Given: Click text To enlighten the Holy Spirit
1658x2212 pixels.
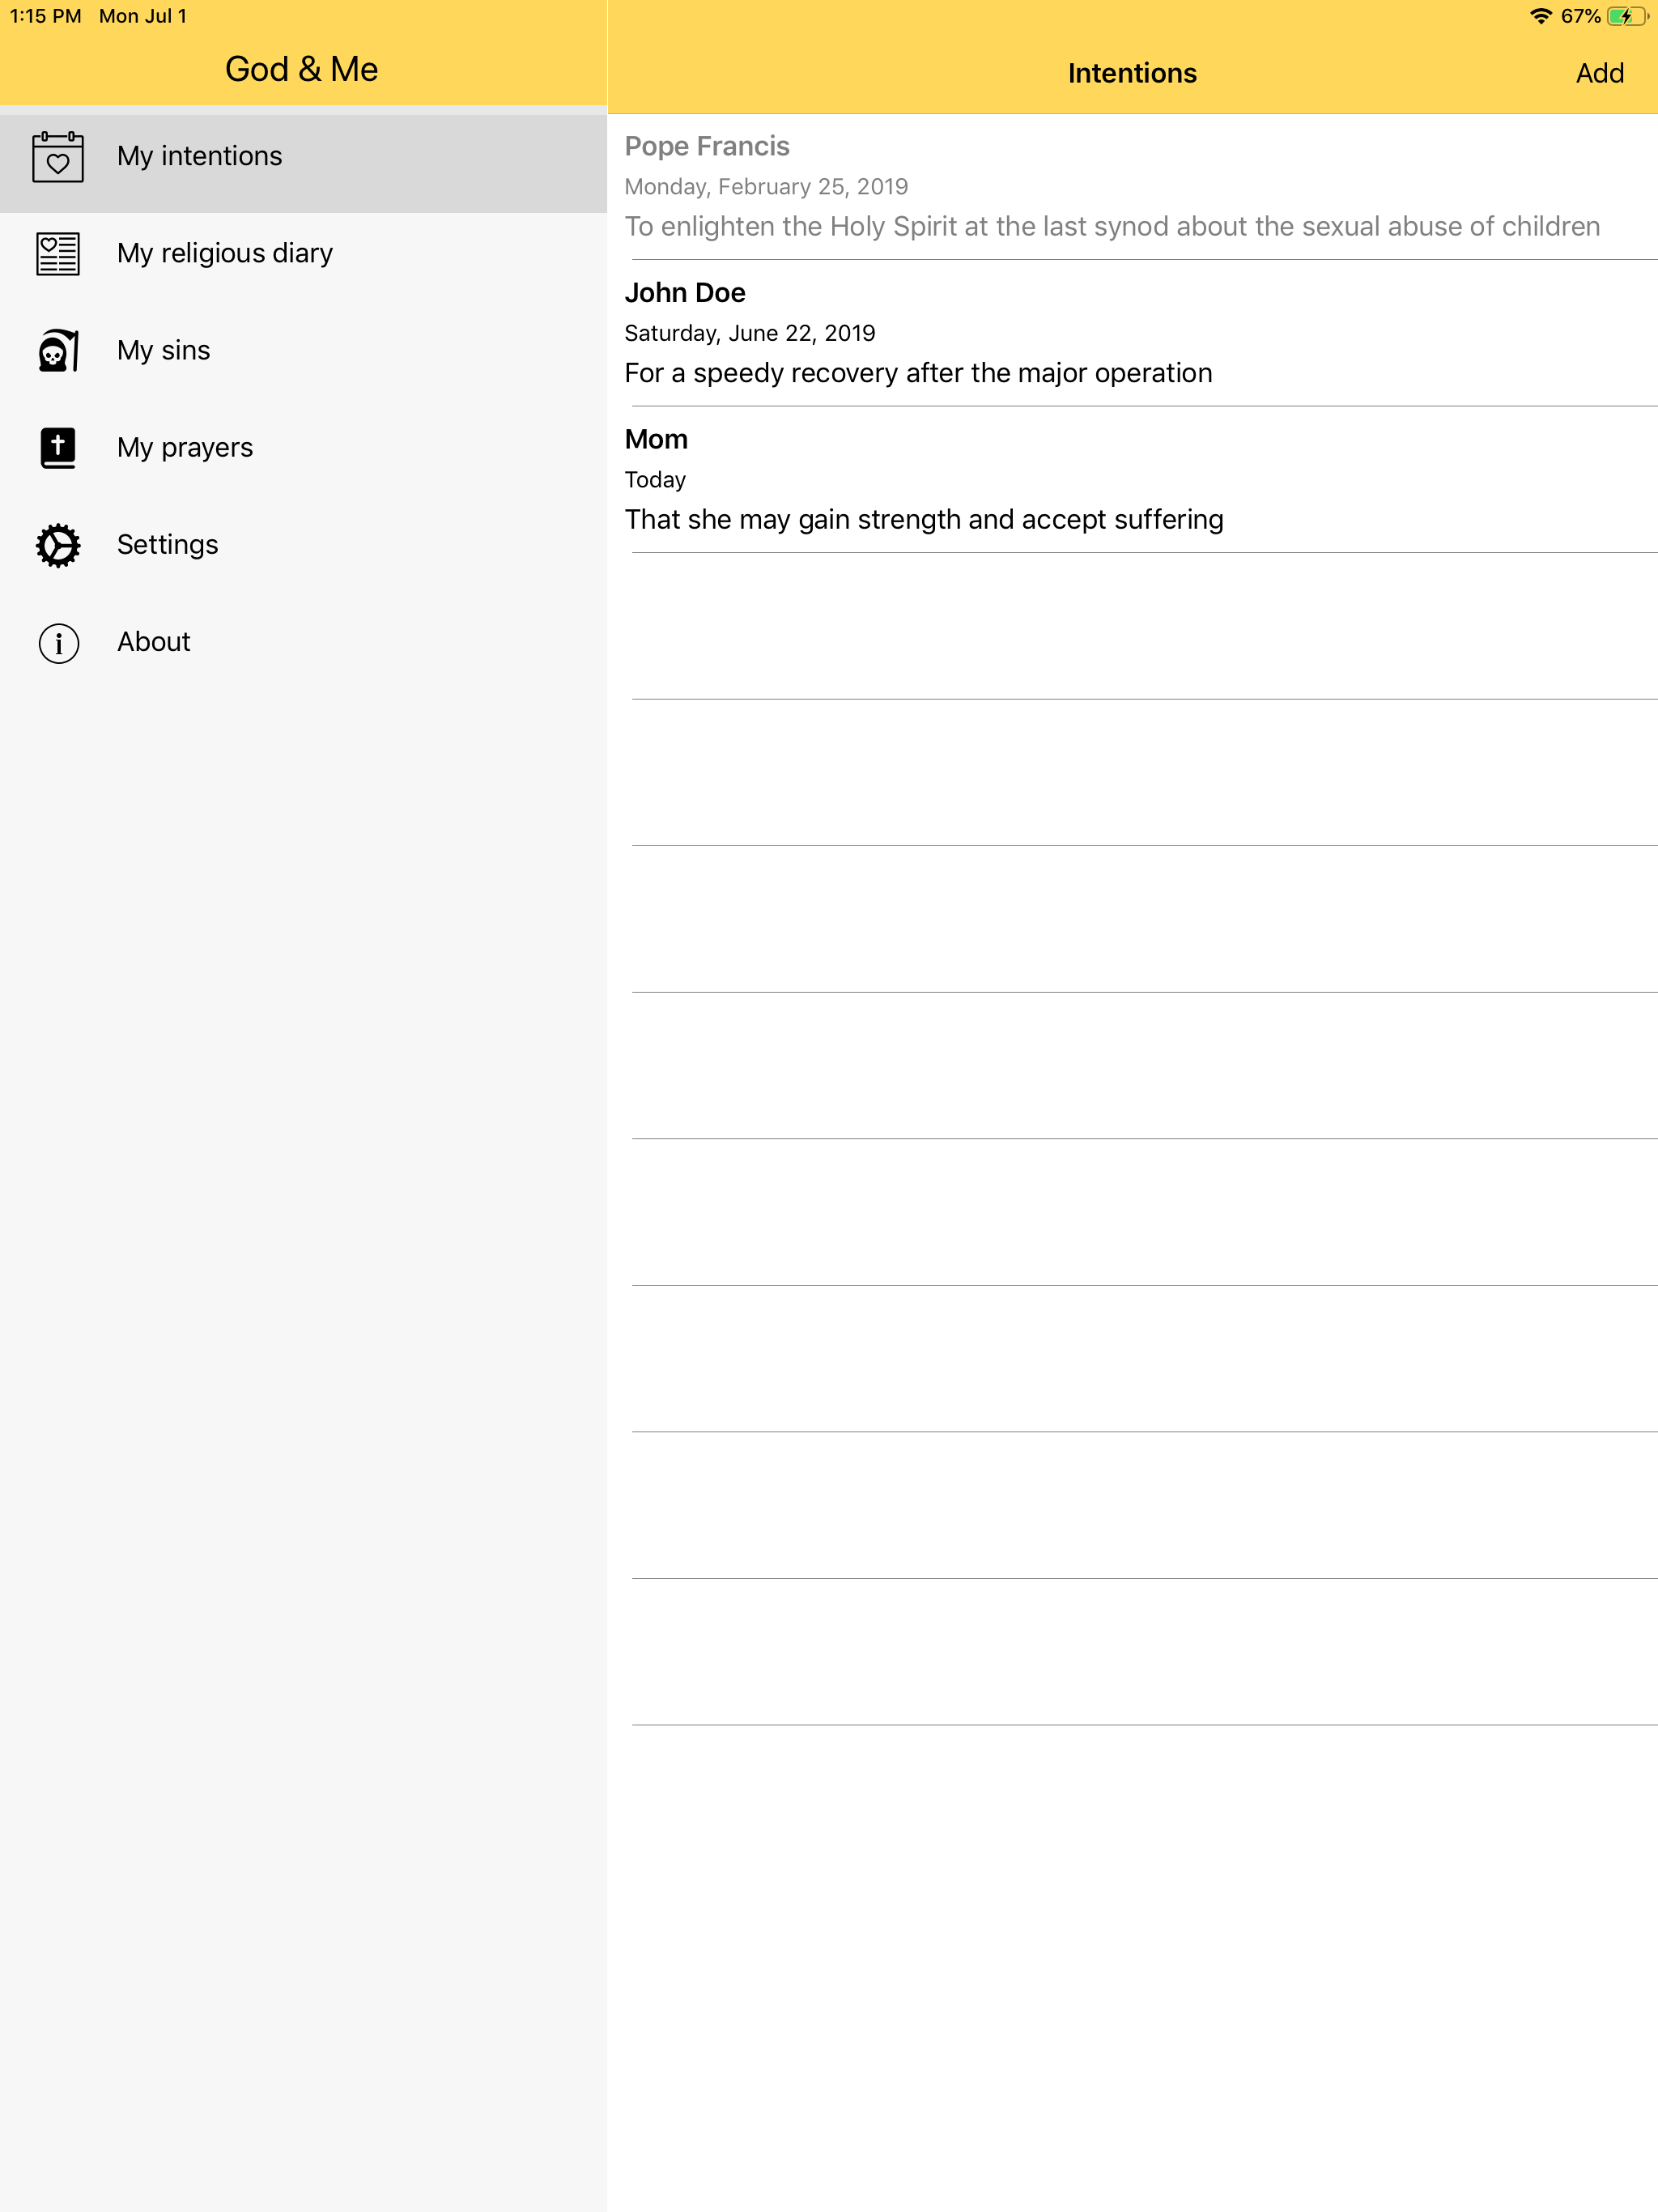Looking at the screenshot, I should pos(1112,227).
